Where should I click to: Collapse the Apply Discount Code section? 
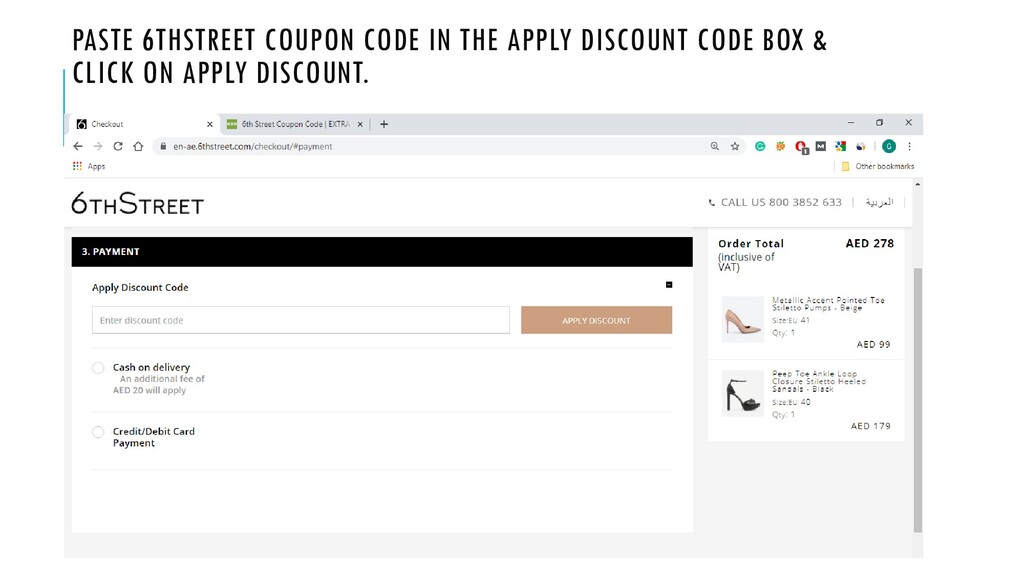[669, 285]
